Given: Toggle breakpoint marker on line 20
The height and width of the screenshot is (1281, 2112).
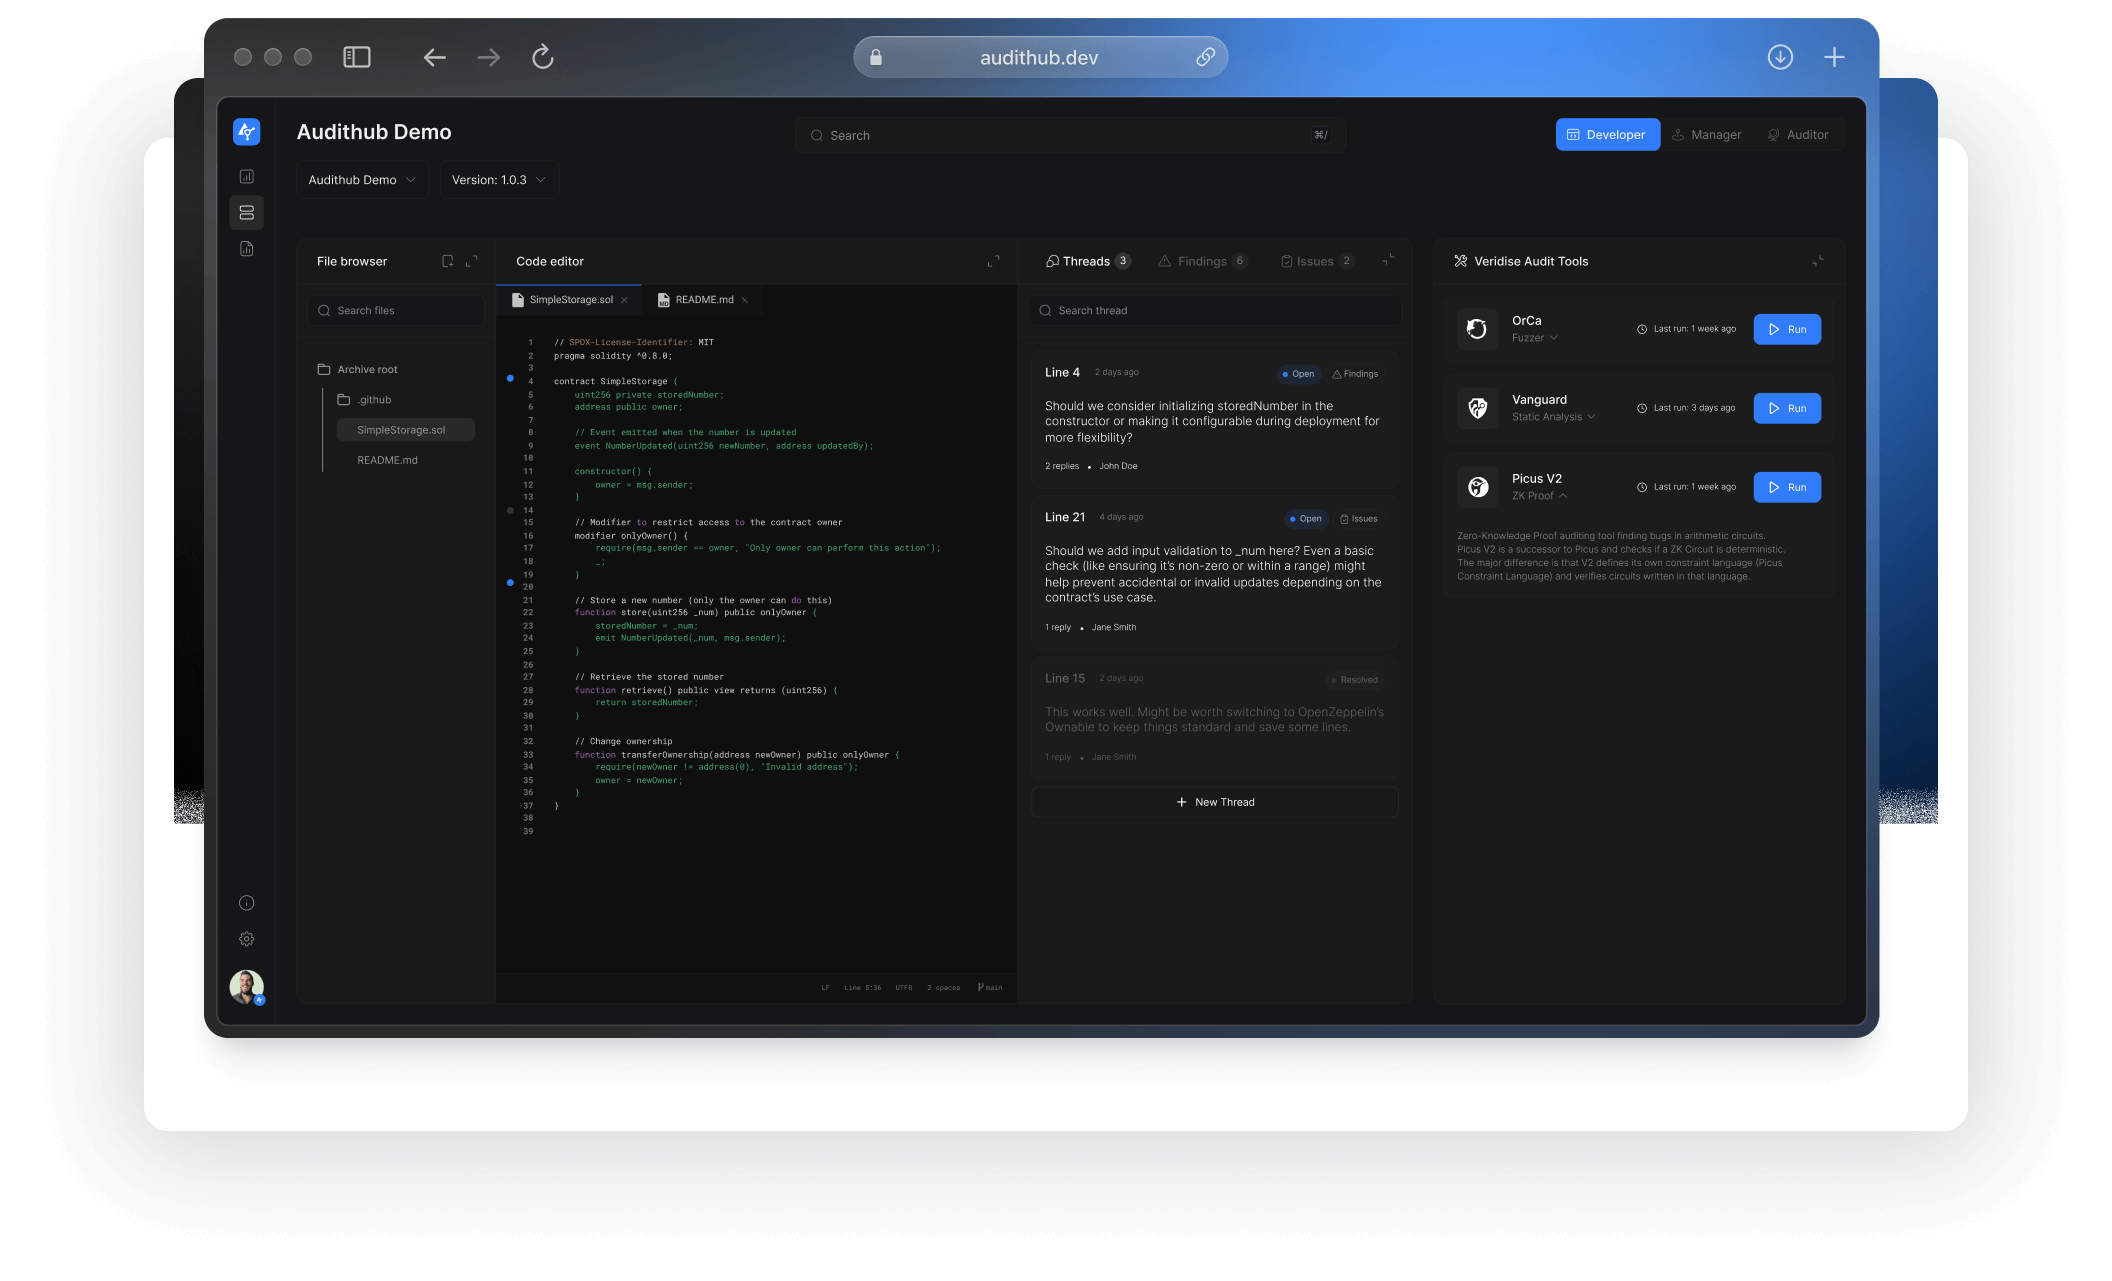Looking at the screenshot, I should click(510, 582).
